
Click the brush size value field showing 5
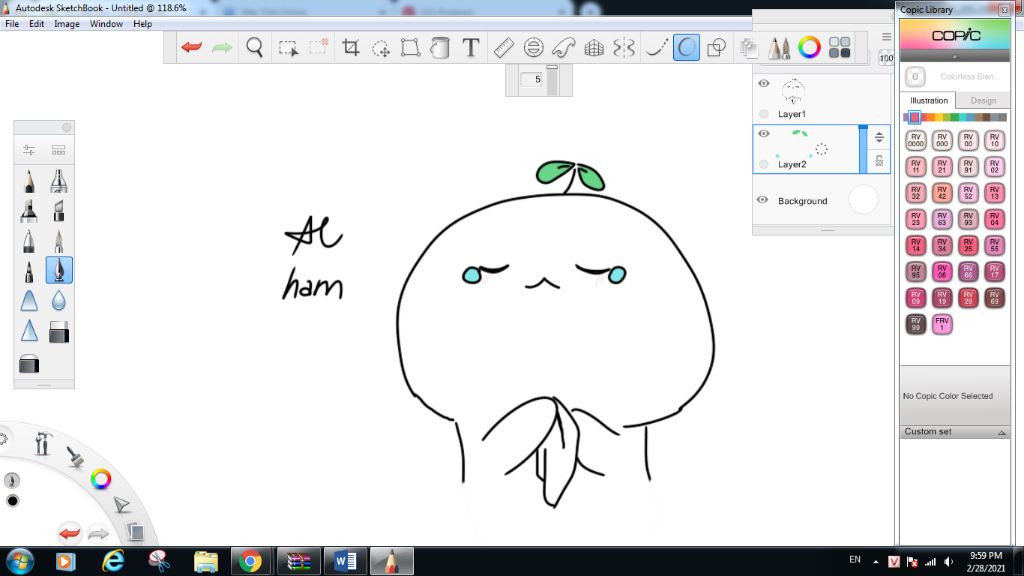[x=533, y=80]
